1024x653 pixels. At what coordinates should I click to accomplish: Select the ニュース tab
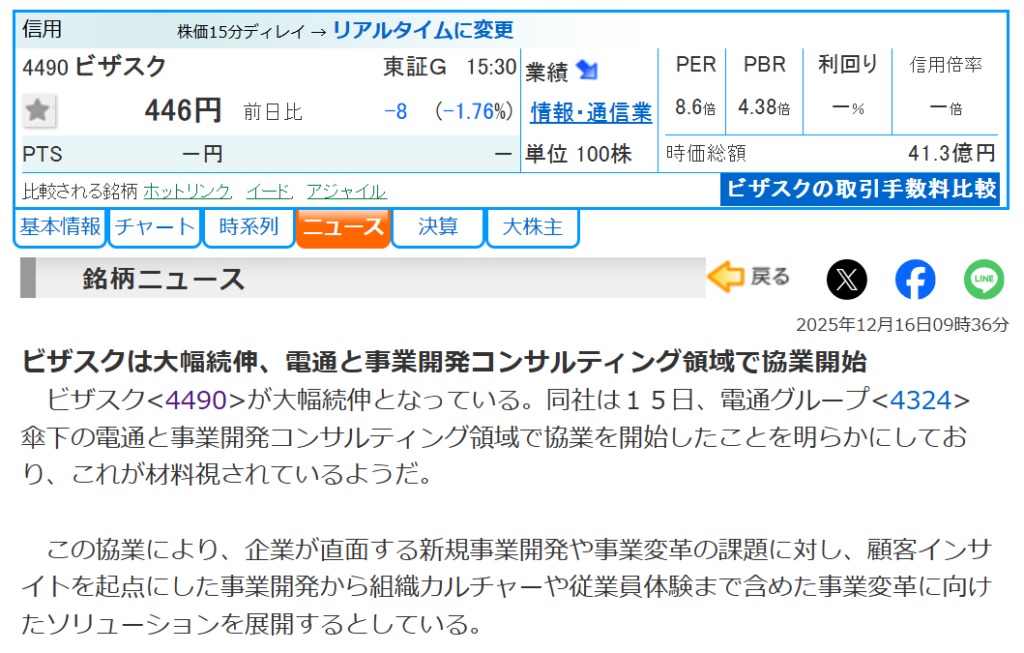(x=342, y=227)
